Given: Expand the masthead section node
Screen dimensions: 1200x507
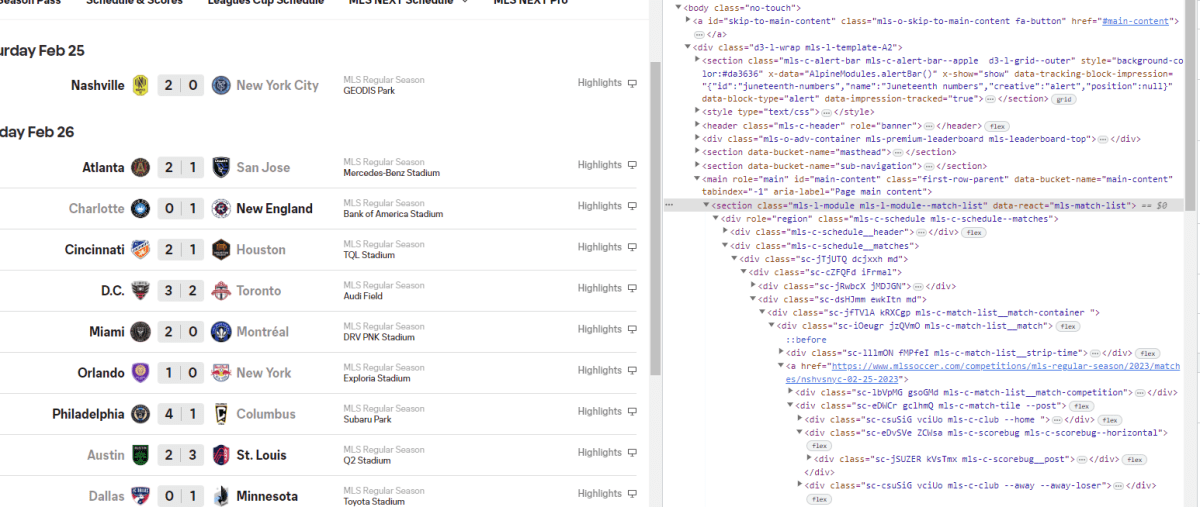Looking at the screenshot, I should [696, 152].
